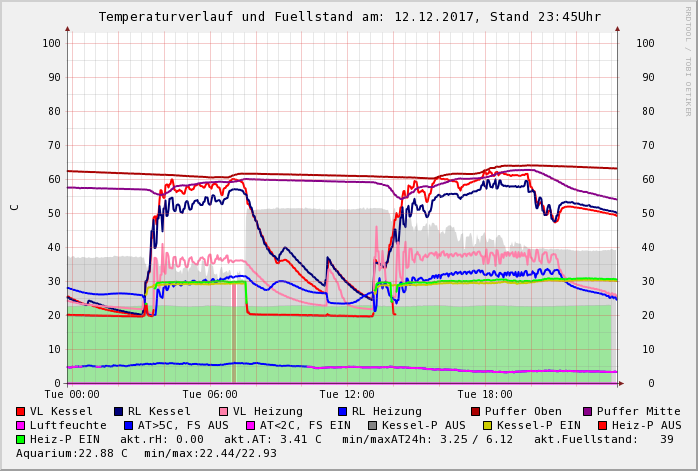This screenshot has width=698, height=471.
Task: Select the pink VL Heizung legend swatch
Action: pos(223,411)
